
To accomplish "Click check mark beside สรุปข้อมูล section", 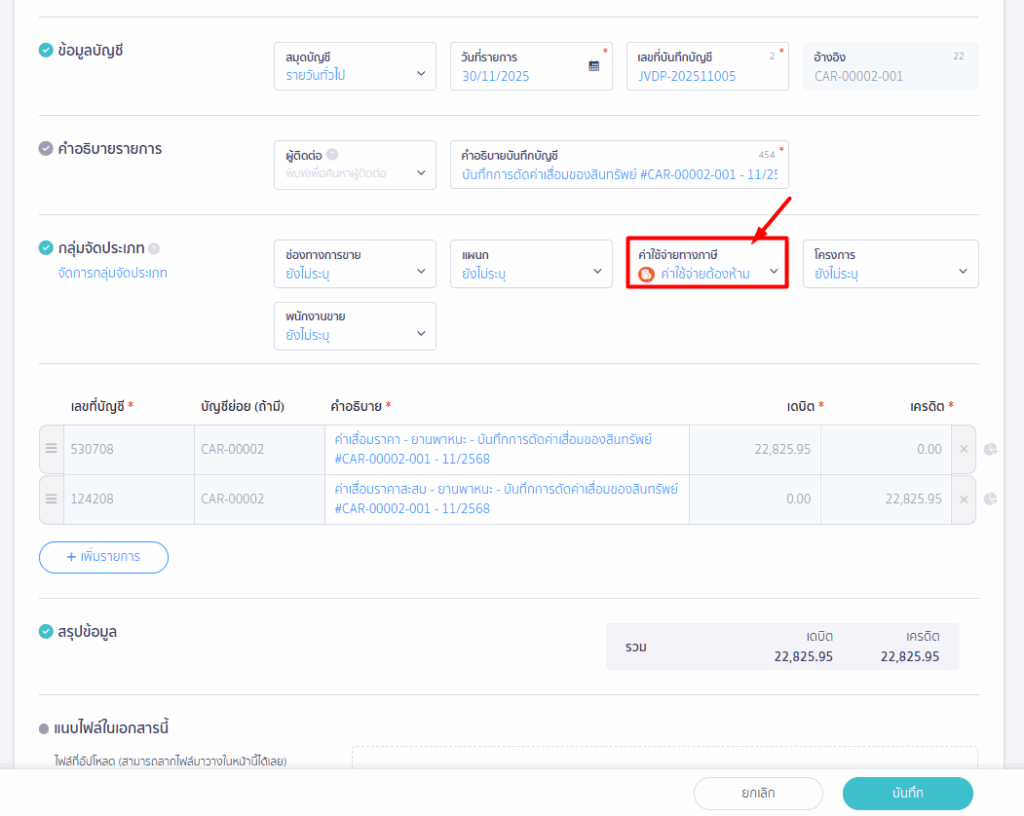I will pos(46,631).
